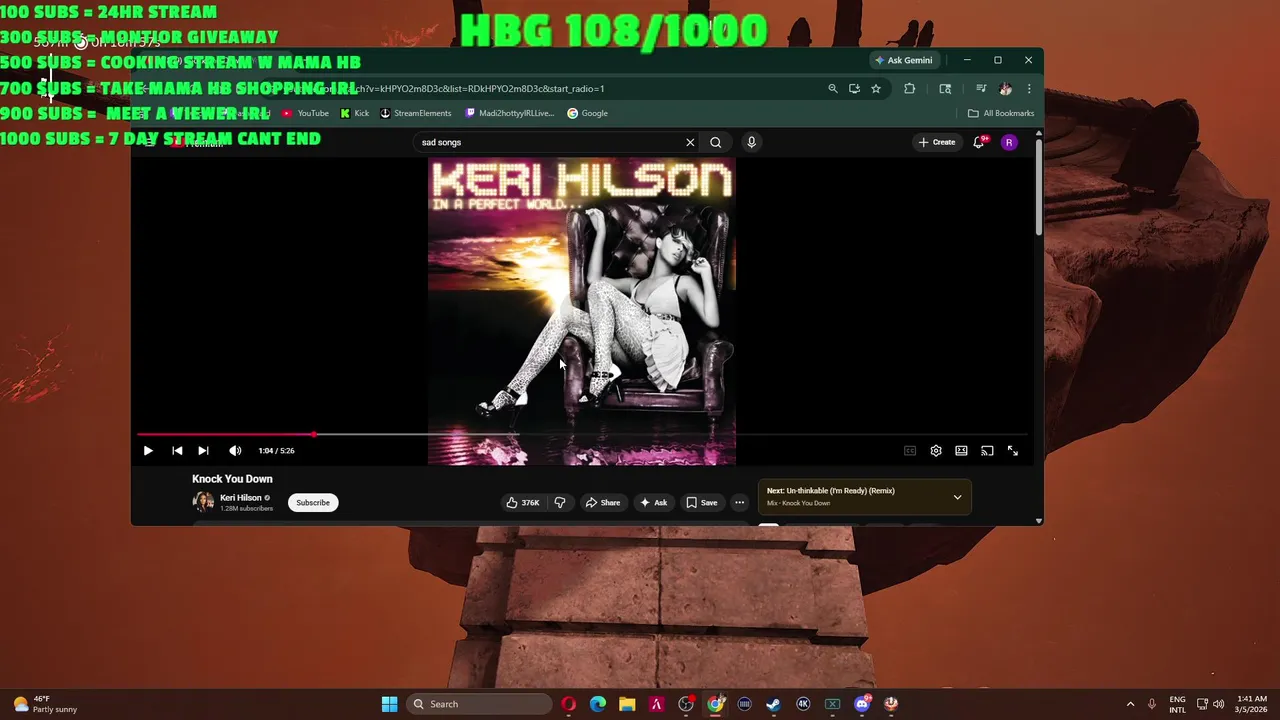The height and width of the screenshot is (720, 1280).
Task: Open the taskbar volume control
Action: (x=1219, y=704)
